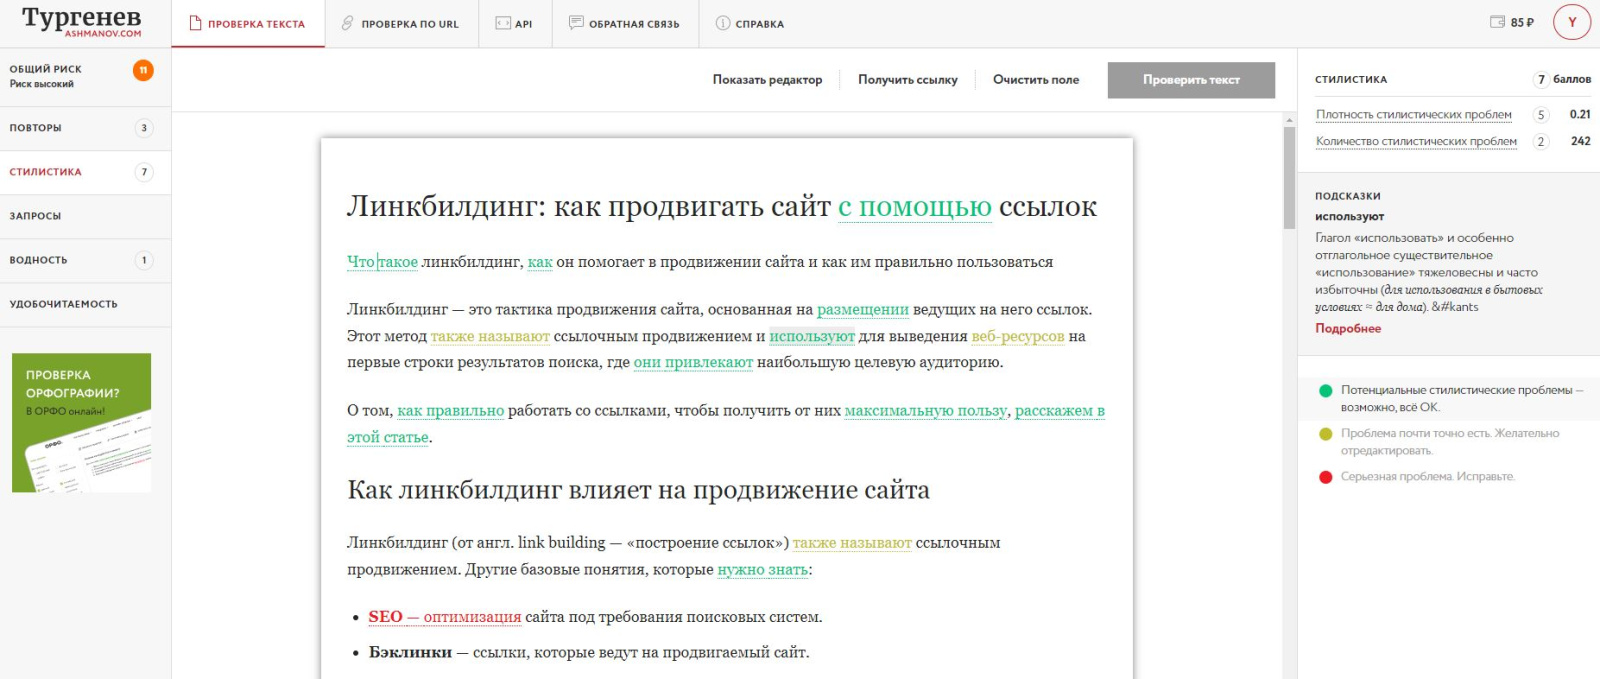Image resolution: width=1600 pixels, height=679 pixels.
Task: Click the info icon beside Справка
Action: (723, 23)
